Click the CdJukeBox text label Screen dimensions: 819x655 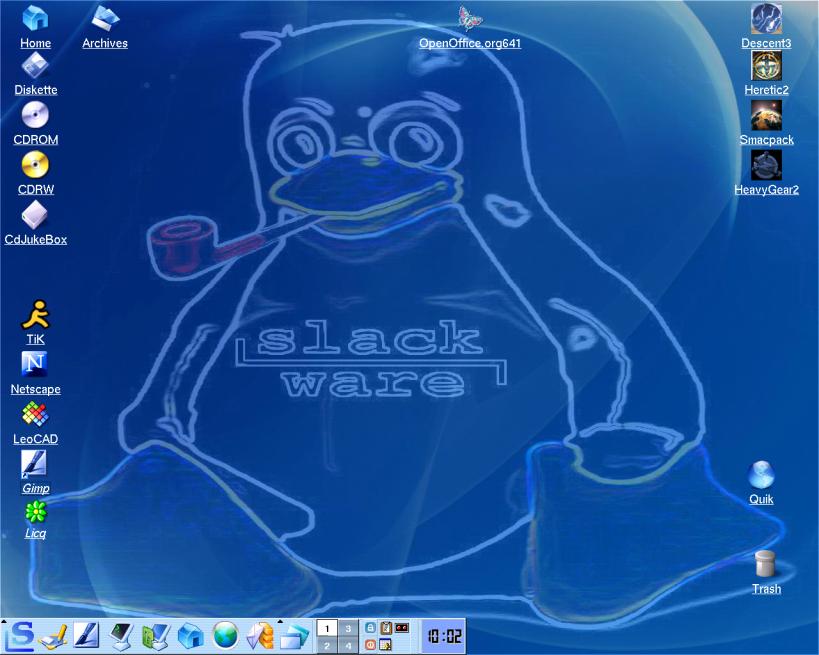tap(36, 240)
